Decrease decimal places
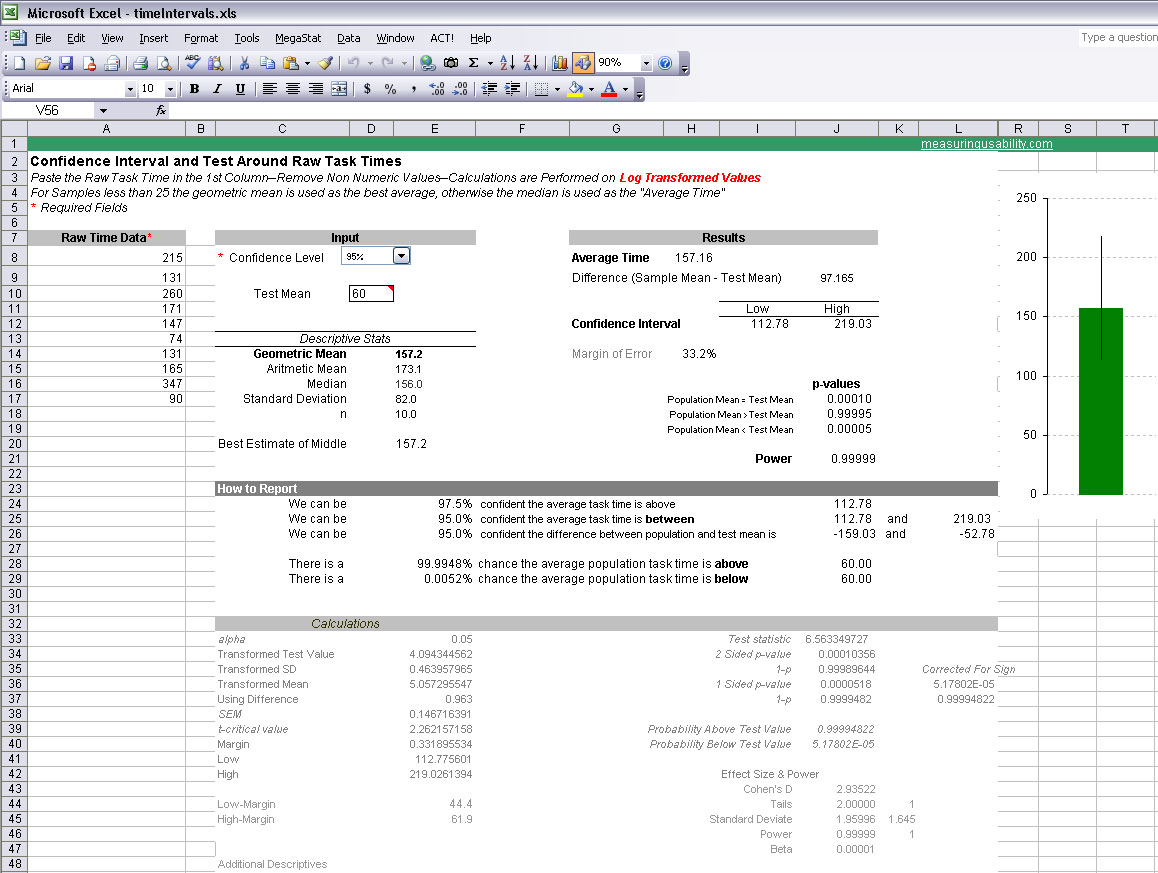 tap(459, 89)
